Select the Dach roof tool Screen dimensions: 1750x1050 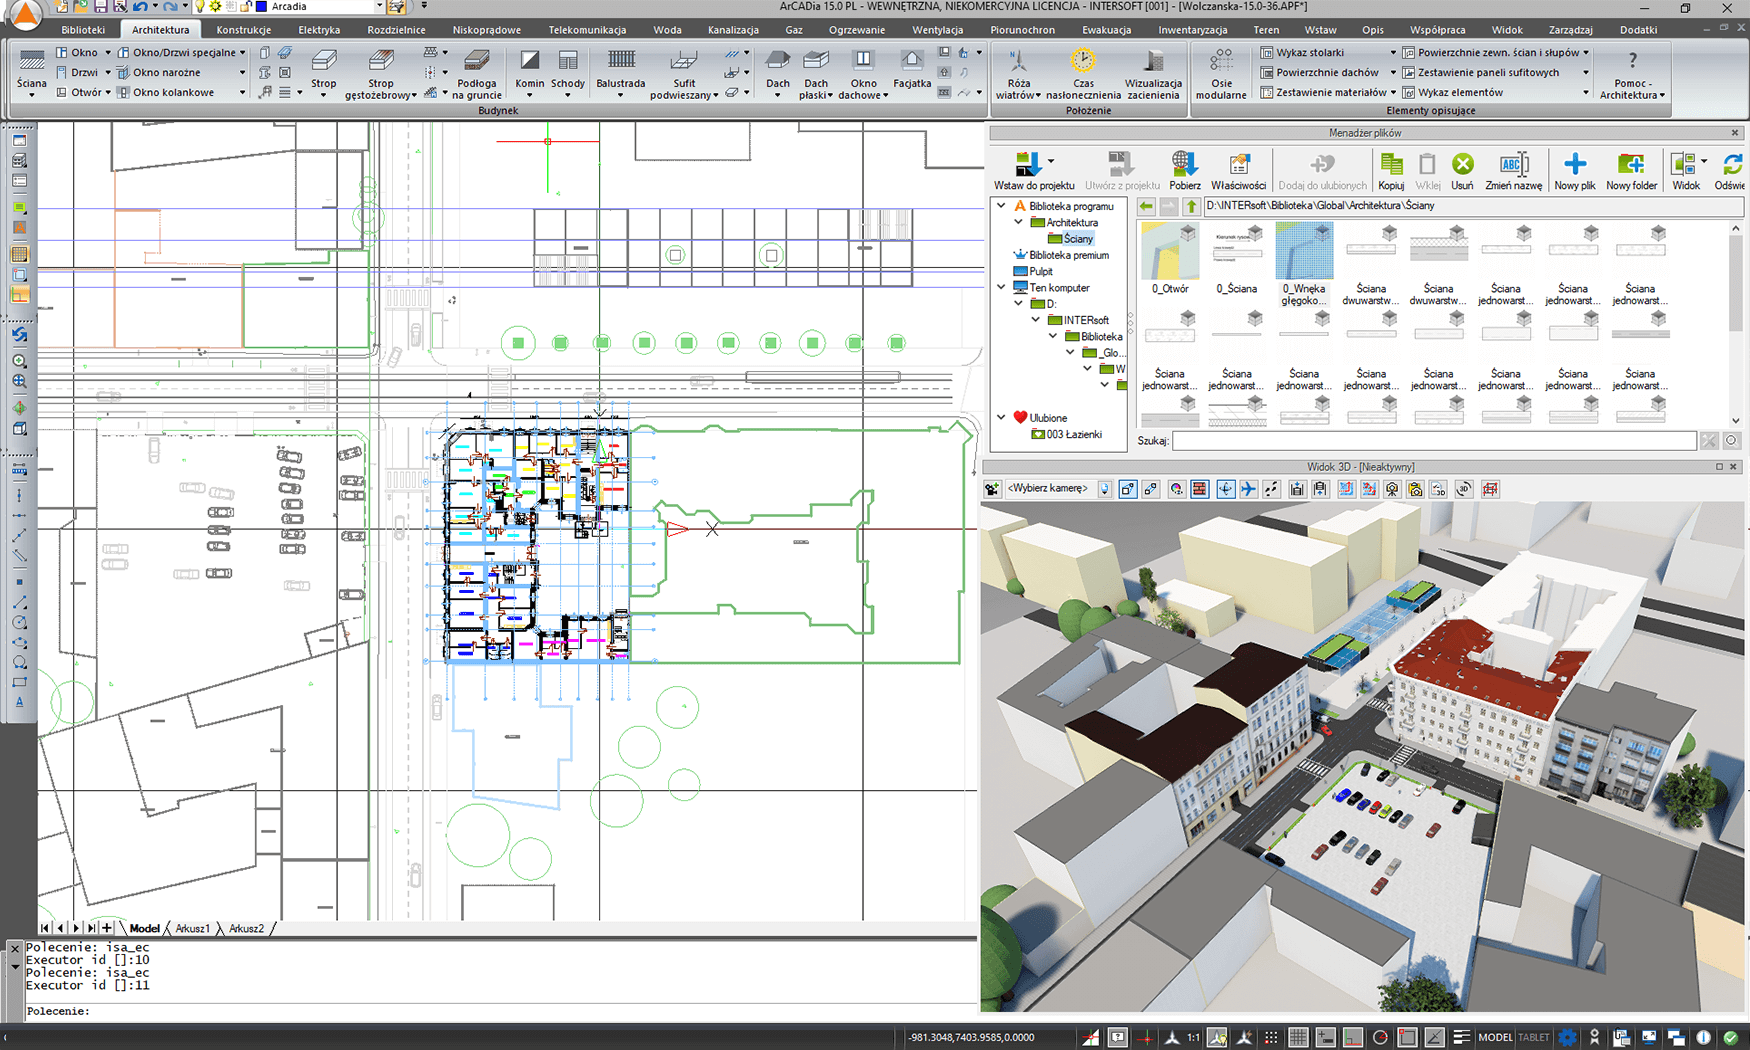click(x=777, y=72)
